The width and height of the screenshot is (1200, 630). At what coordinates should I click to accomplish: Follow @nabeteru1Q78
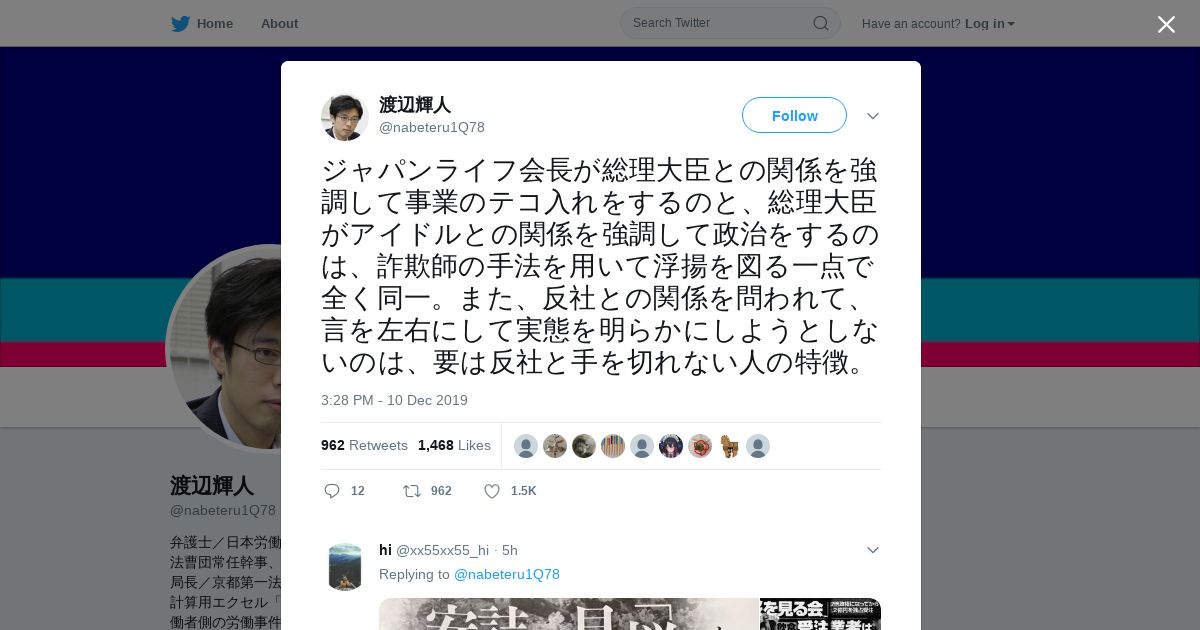click(794, 116)
